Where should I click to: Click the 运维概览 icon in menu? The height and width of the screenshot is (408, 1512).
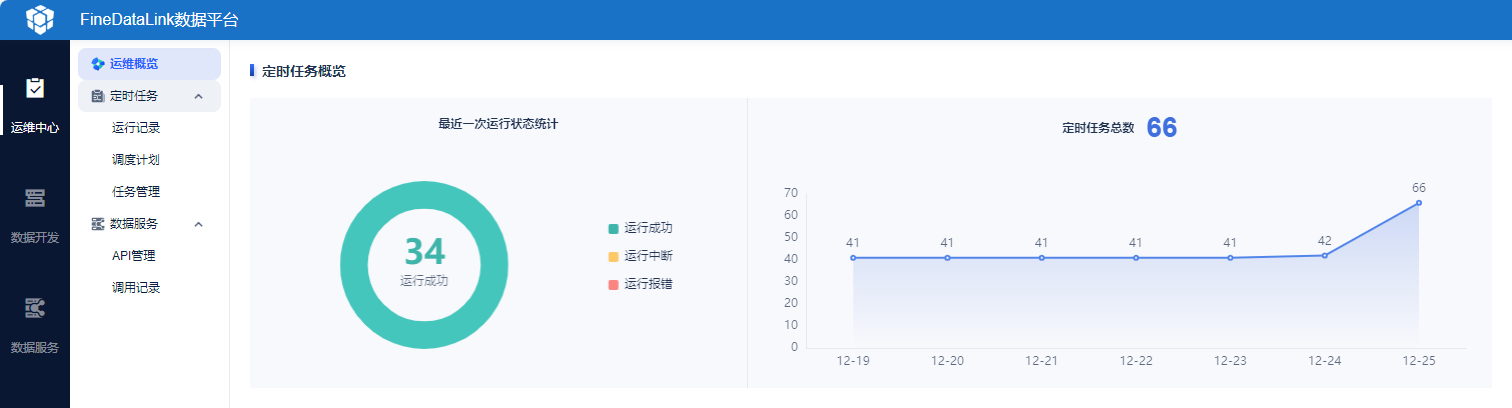(x=98, y=64)
